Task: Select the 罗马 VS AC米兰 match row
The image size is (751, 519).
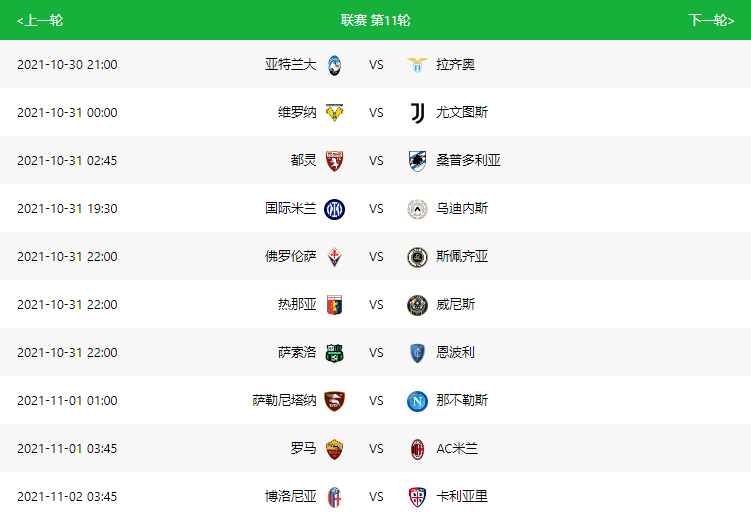Action: click(x=376, y=449)
